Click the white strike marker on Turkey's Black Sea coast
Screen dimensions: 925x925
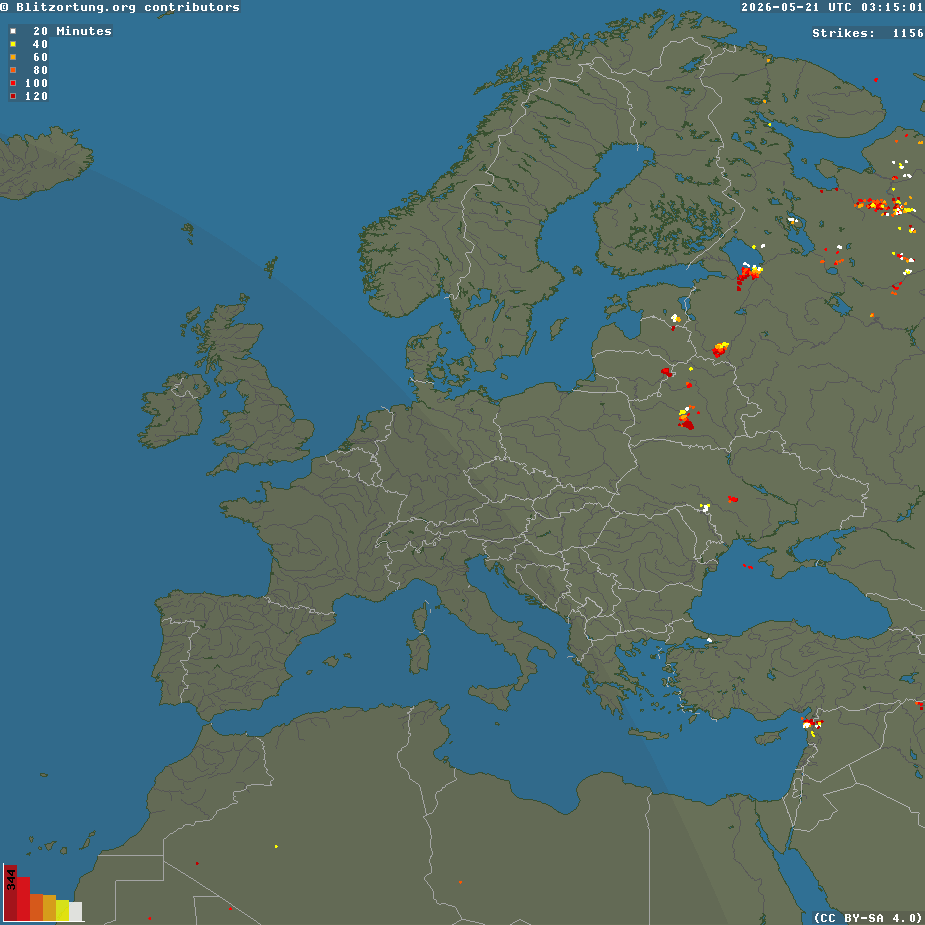click(709, 640)
